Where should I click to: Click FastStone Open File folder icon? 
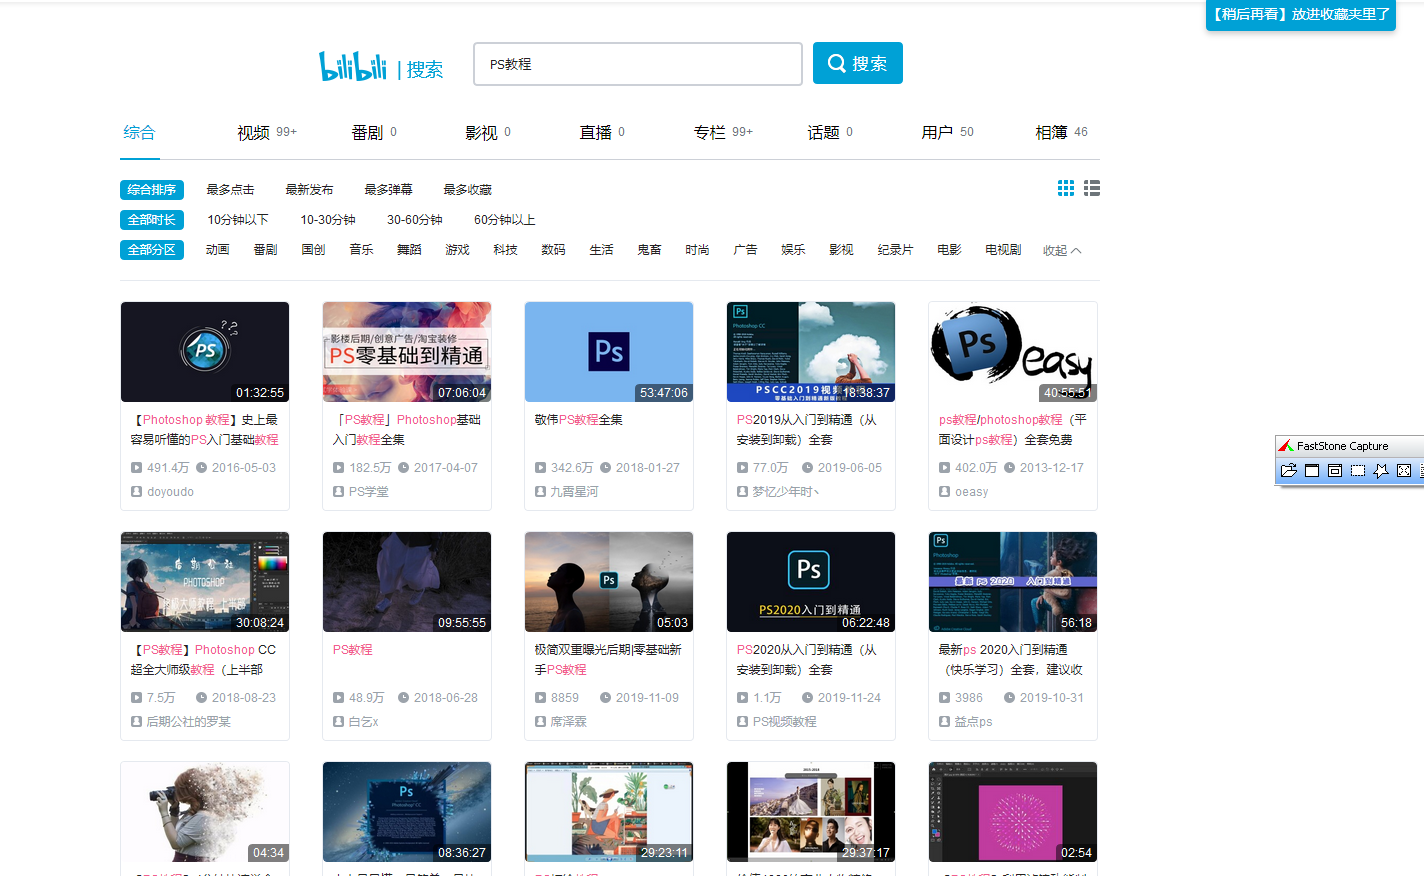(x=1289, y=471)
